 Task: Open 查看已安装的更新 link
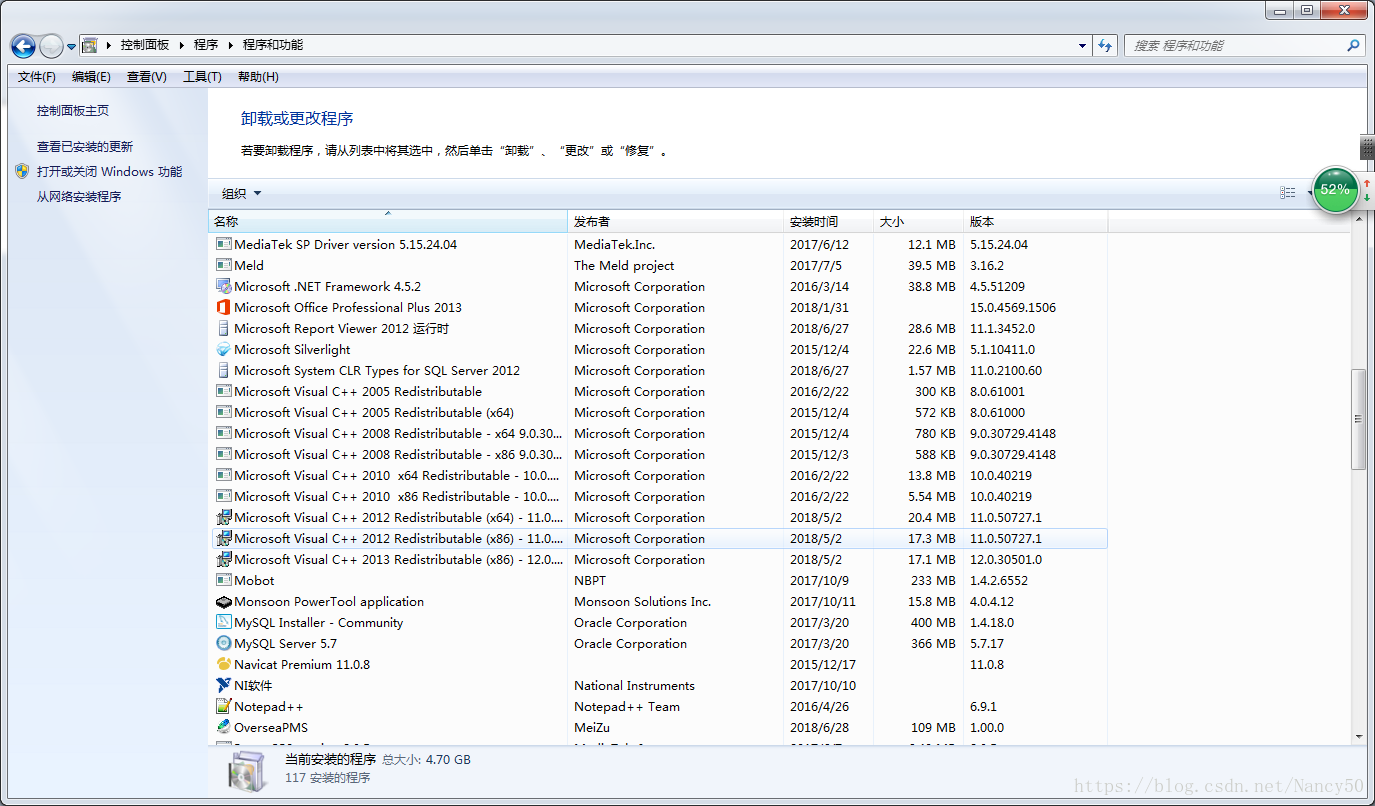coord(85,147)
